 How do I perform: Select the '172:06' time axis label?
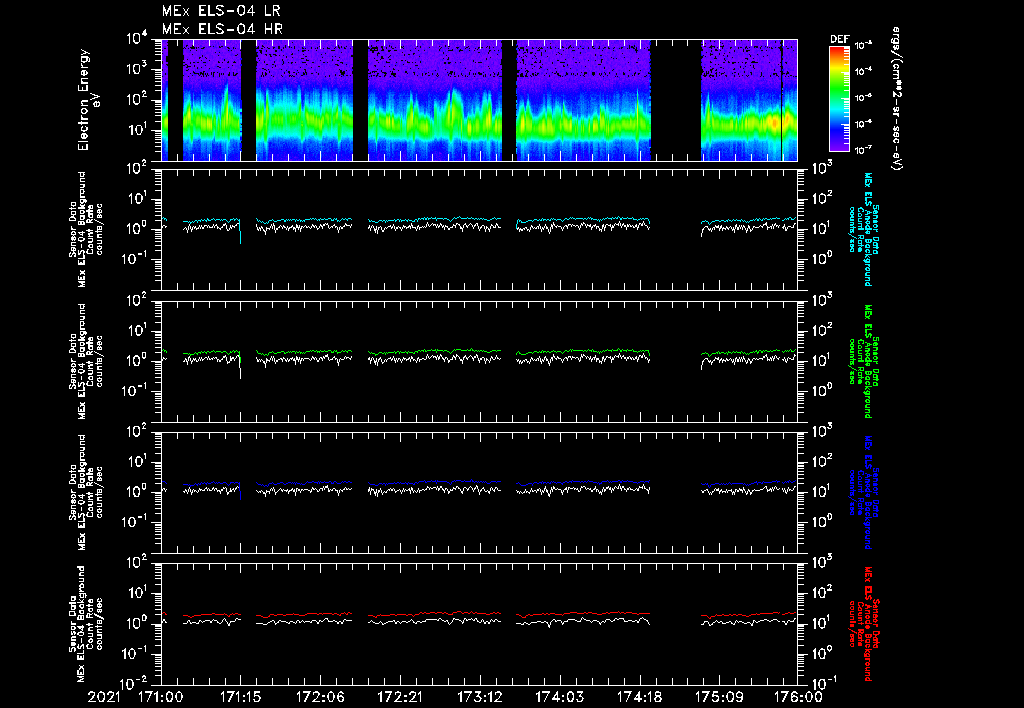pos(321,697)
